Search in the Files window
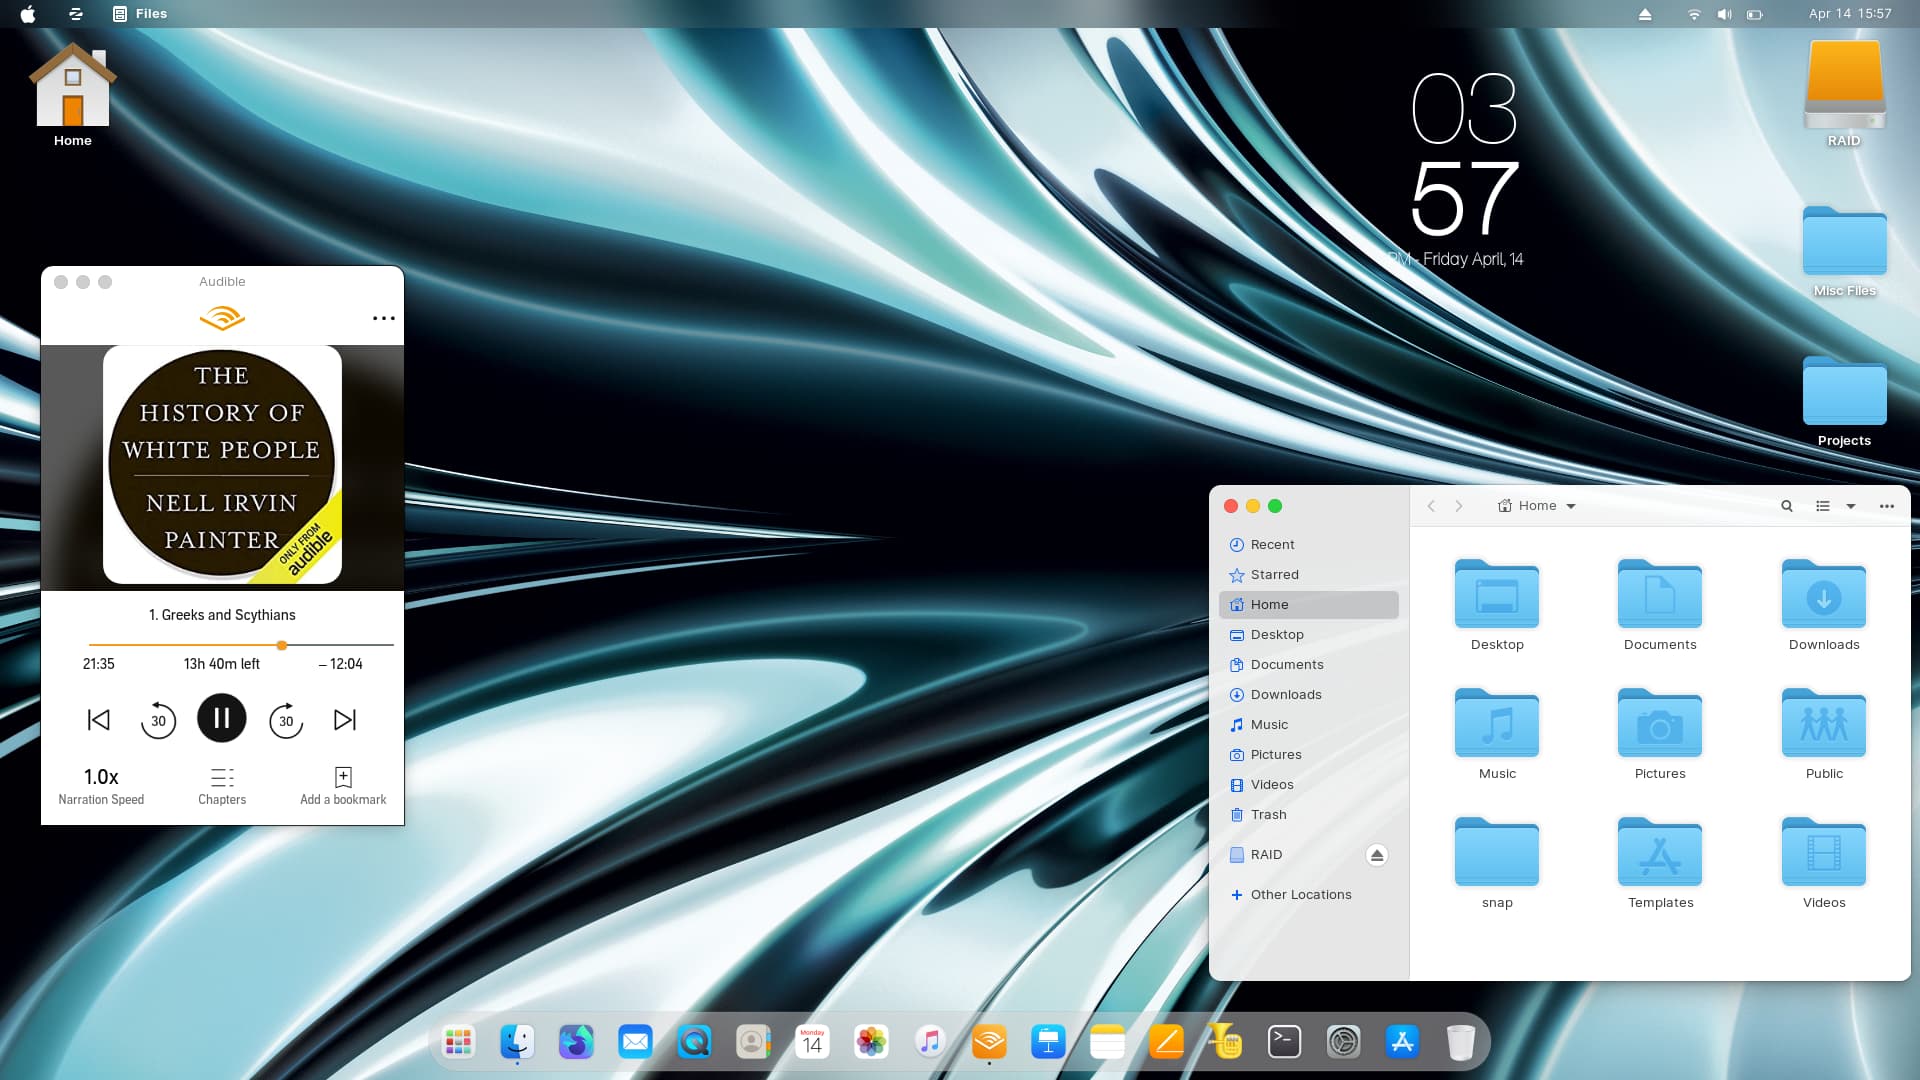This screenshot has width=1920, height=1080. [1787, 506]
